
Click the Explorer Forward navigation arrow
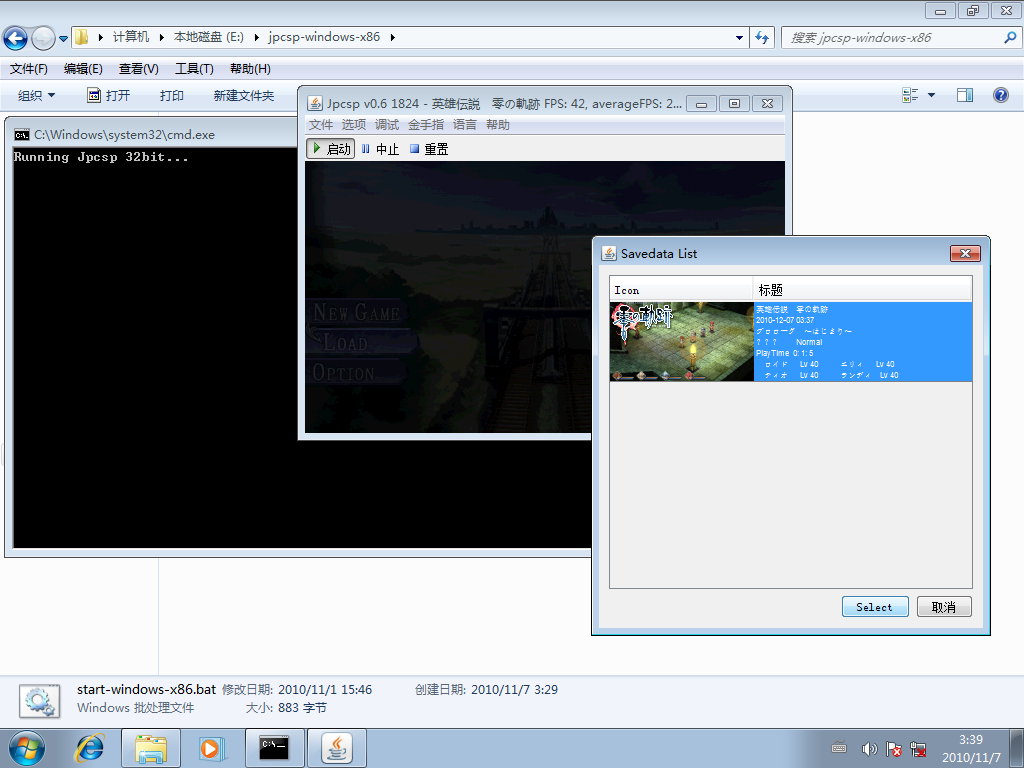43,38
